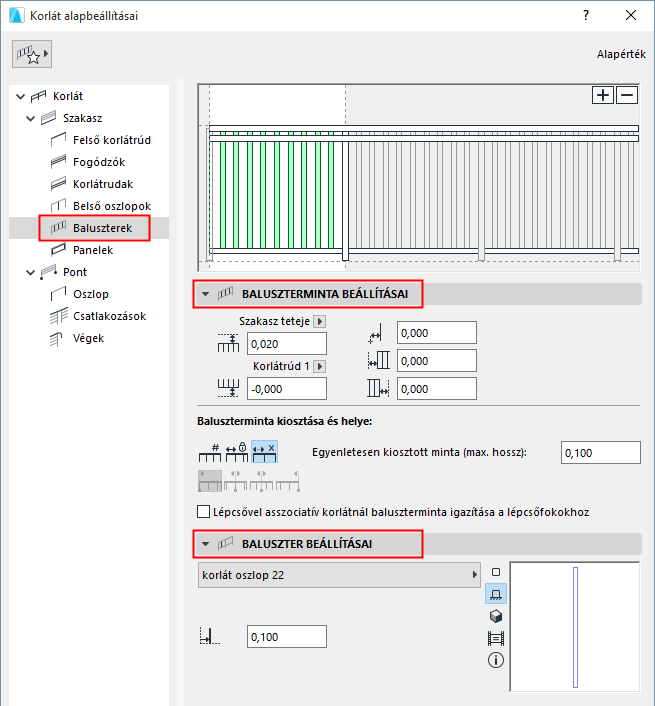Select Felső korlátrúd in the tree
Screen dimensions: 655x706
pos(112,140)
